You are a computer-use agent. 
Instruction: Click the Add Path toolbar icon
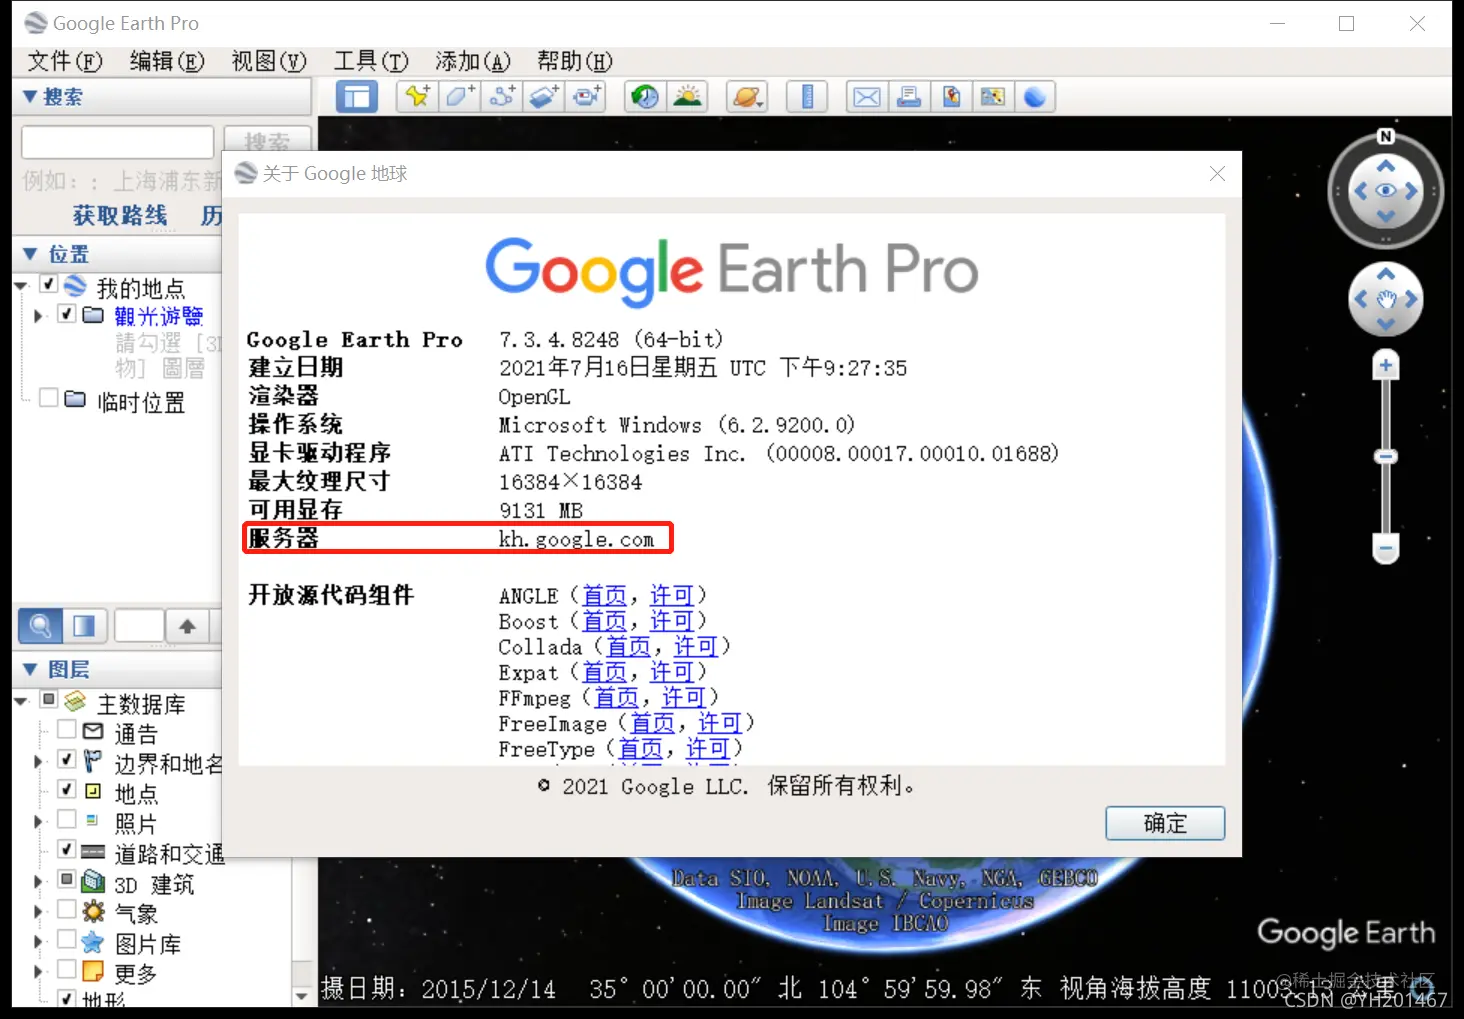[502, 97]
